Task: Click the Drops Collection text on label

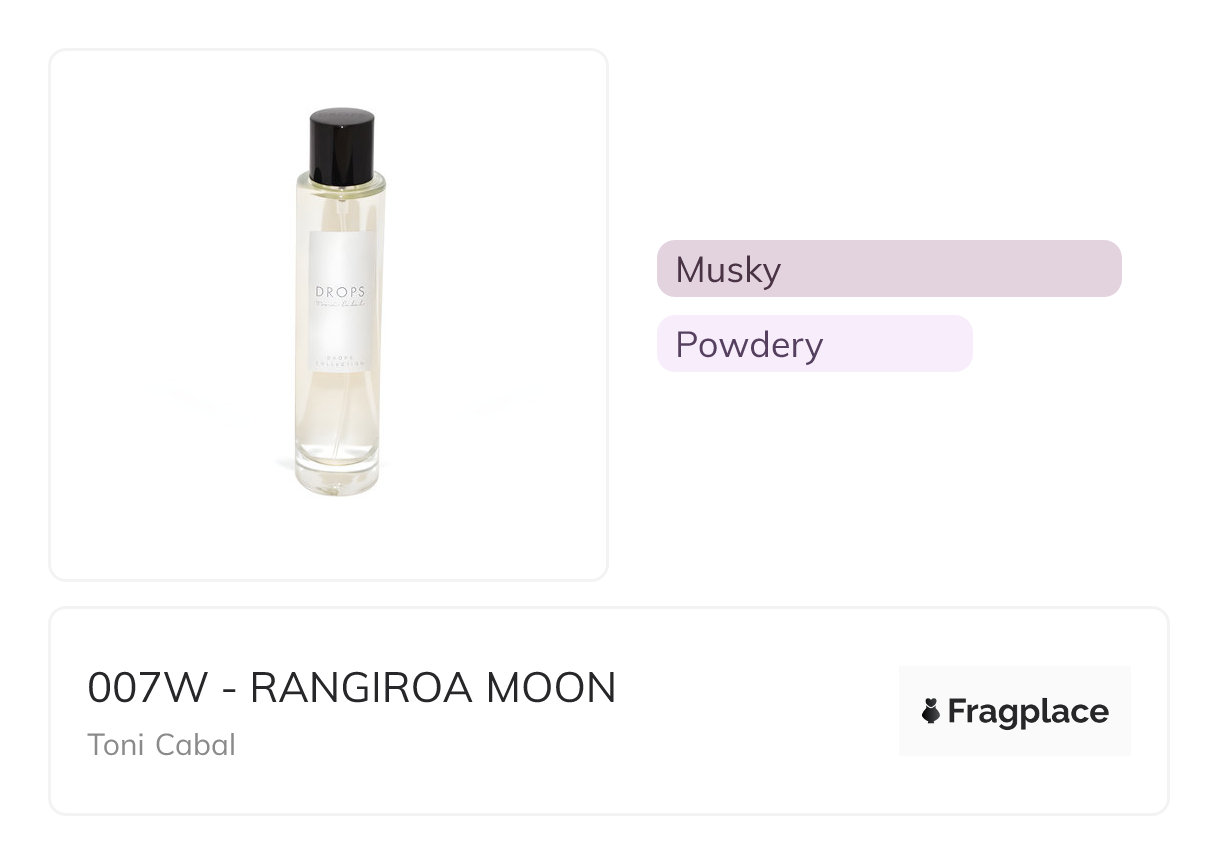Action: (x=339, y=361)
